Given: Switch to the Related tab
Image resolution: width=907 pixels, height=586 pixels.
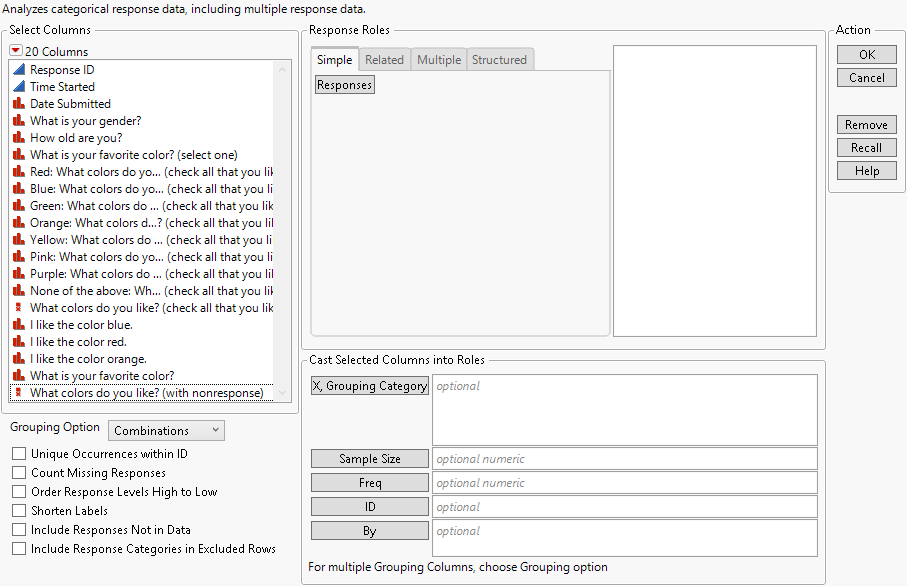Looking at the screenshot, I should (384, 59).
